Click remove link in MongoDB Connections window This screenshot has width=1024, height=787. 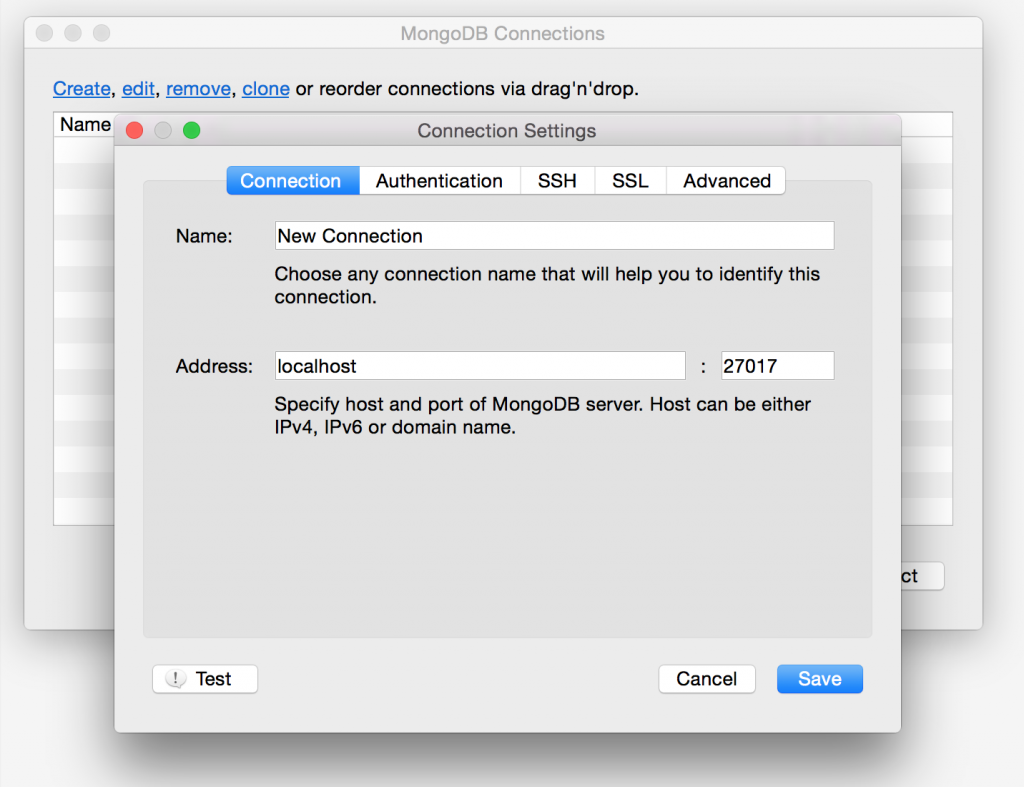(198, 89)
